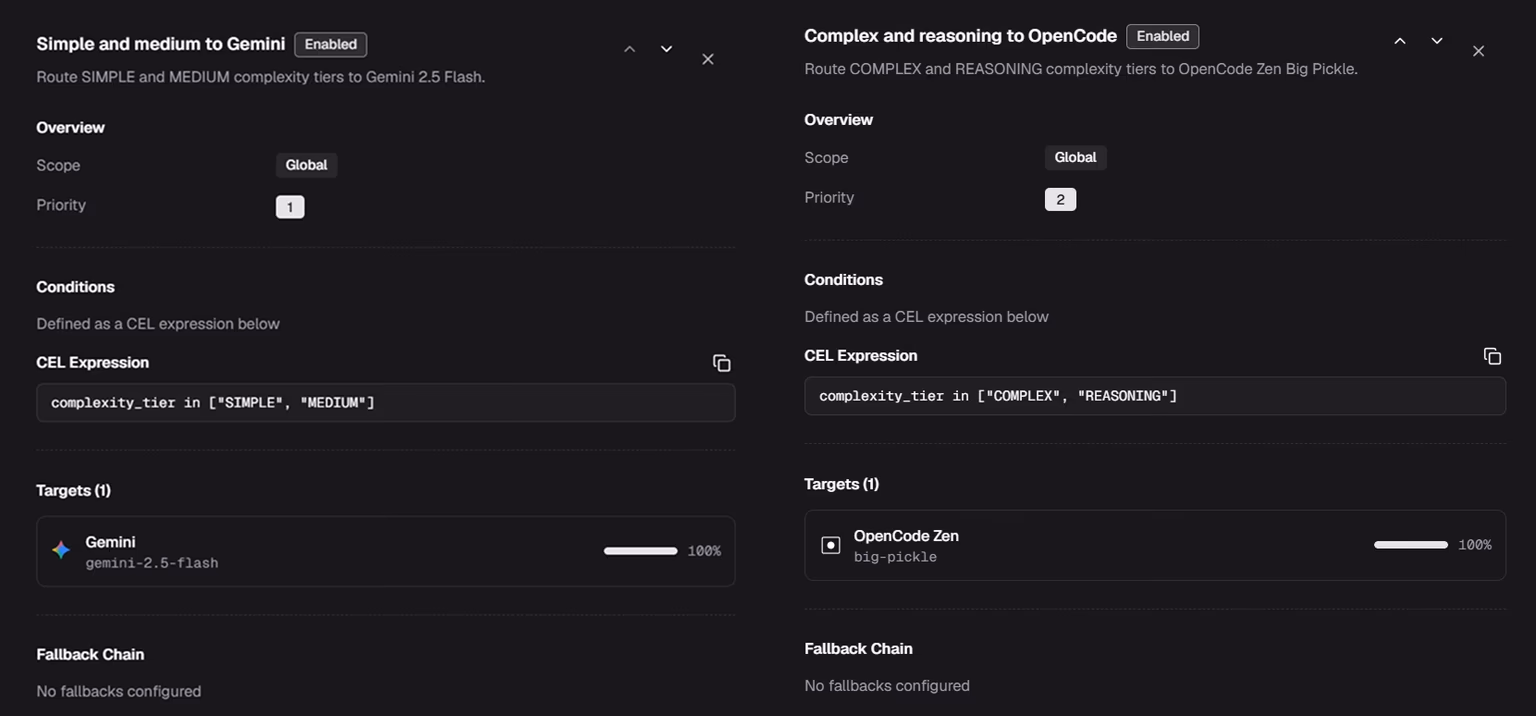Screen dimensions: 1536x716
Task: Click 'No fallbacks configured' in OpenCode rule
Action: [x=887, y=686]
